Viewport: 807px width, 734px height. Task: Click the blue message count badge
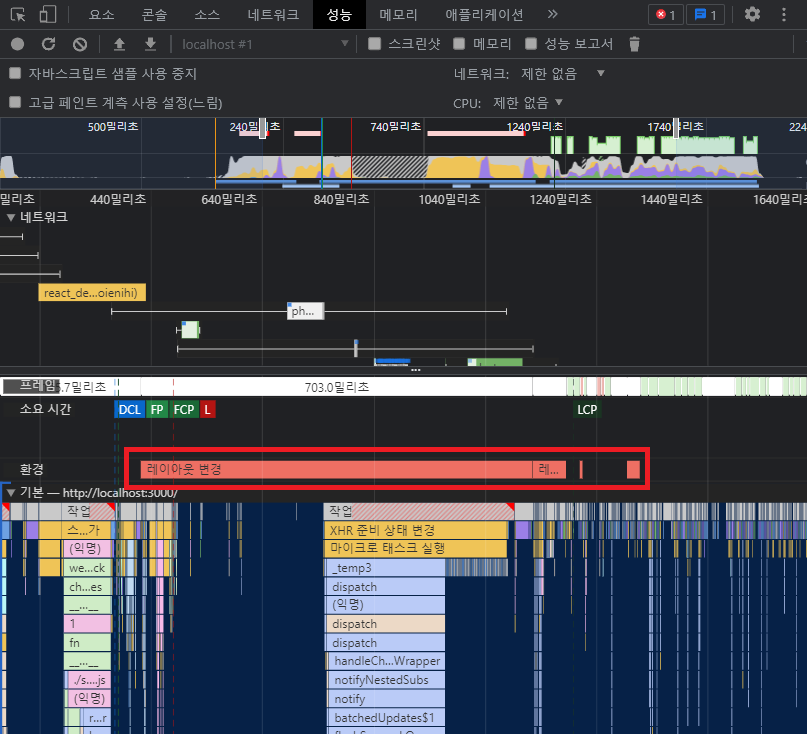pyautogui.click(x=706, y=14)
